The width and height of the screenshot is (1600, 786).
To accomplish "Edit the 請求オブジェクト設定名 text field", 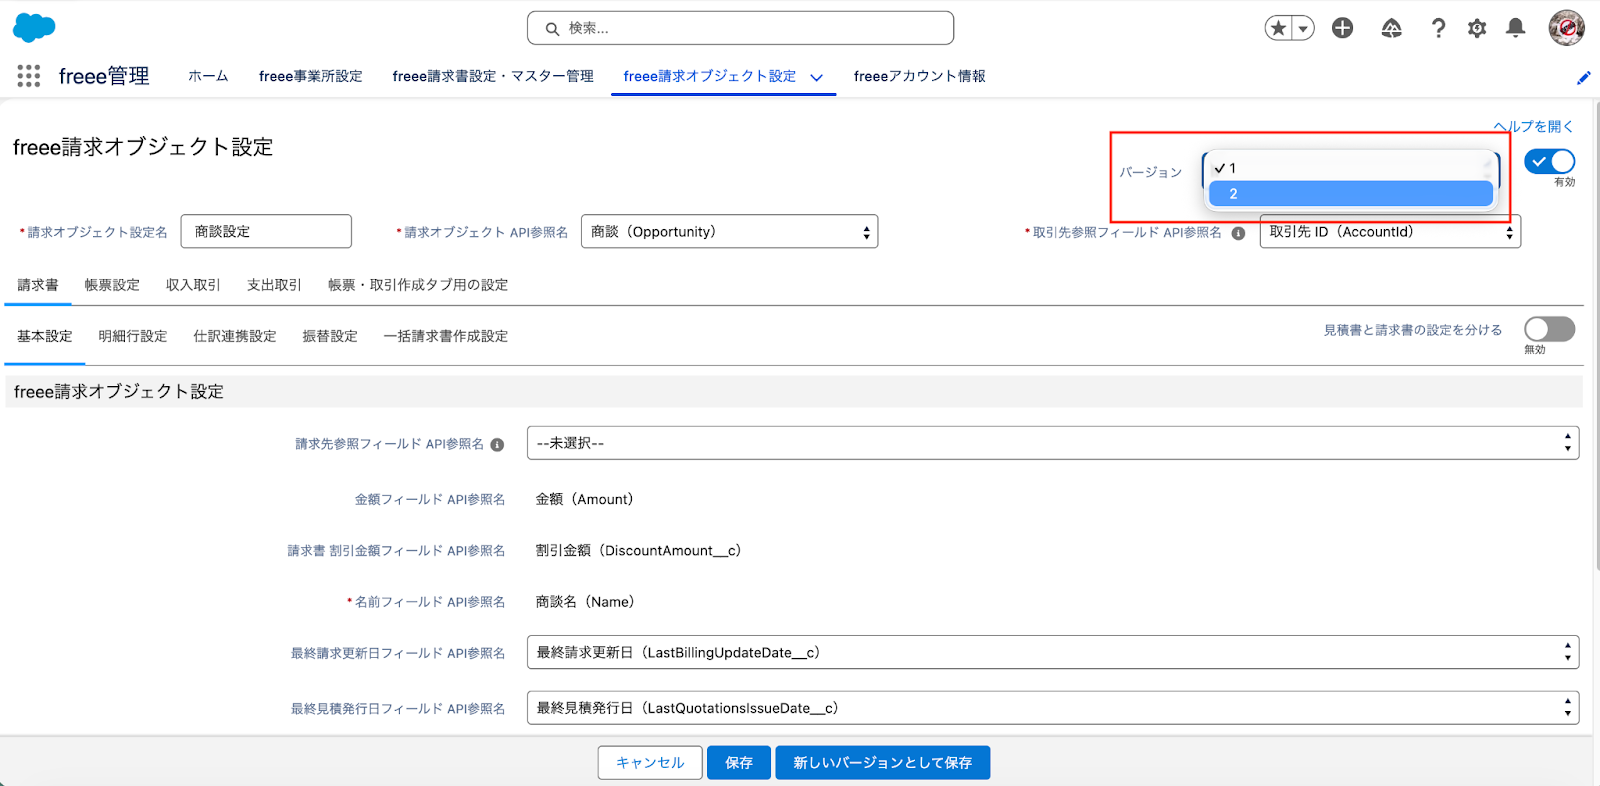I will (x=266, y=231).
